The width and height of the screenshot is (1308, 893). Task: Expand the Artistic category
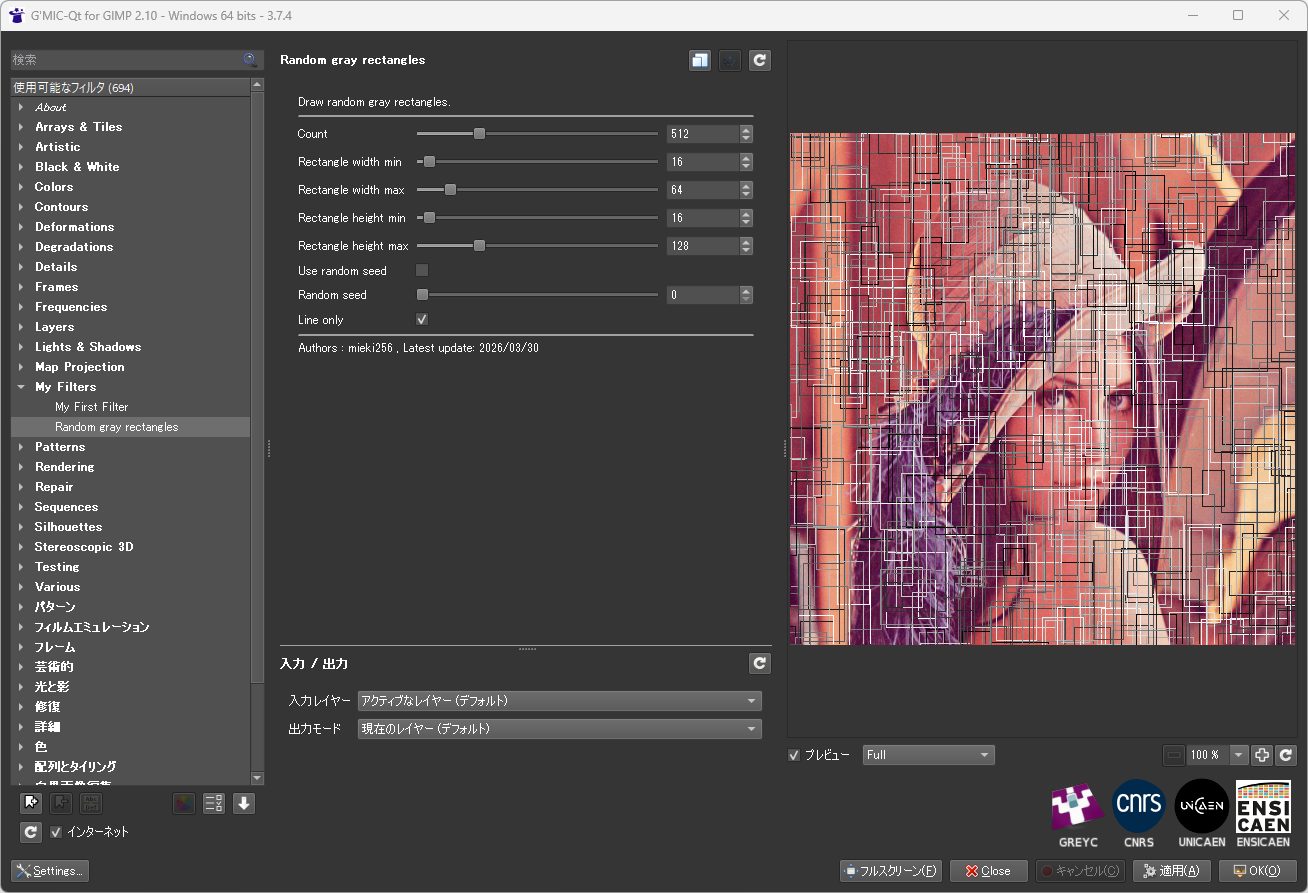click(x=21, y=147)
